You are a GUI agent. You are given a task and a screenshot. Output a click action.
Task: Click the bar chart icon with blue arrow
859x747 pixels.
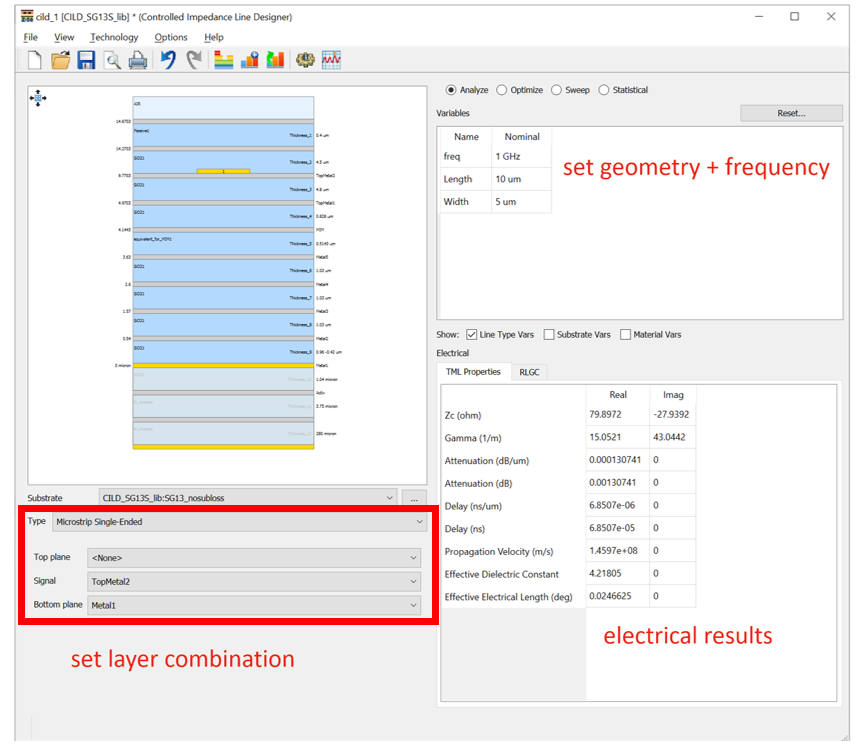[249, 60]
